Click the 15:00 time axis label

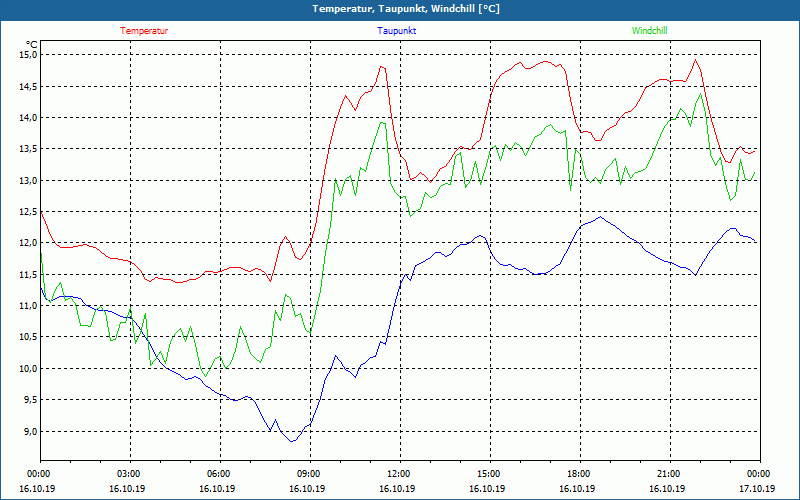pos(490,474)
